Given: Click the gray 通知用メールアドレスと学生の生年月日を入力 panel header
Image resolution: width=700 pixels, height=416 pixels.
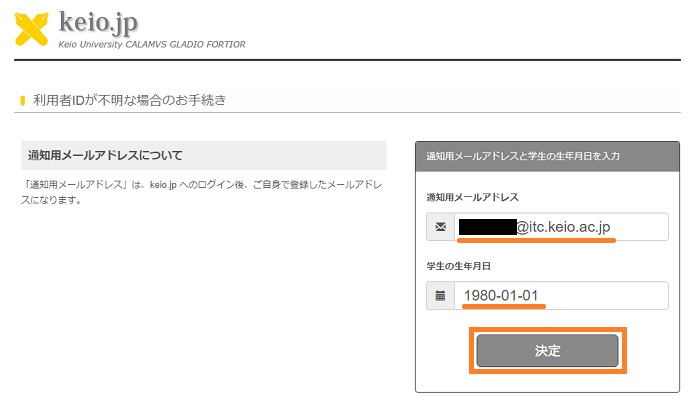Looking at the screenshot, I should 547,156.
